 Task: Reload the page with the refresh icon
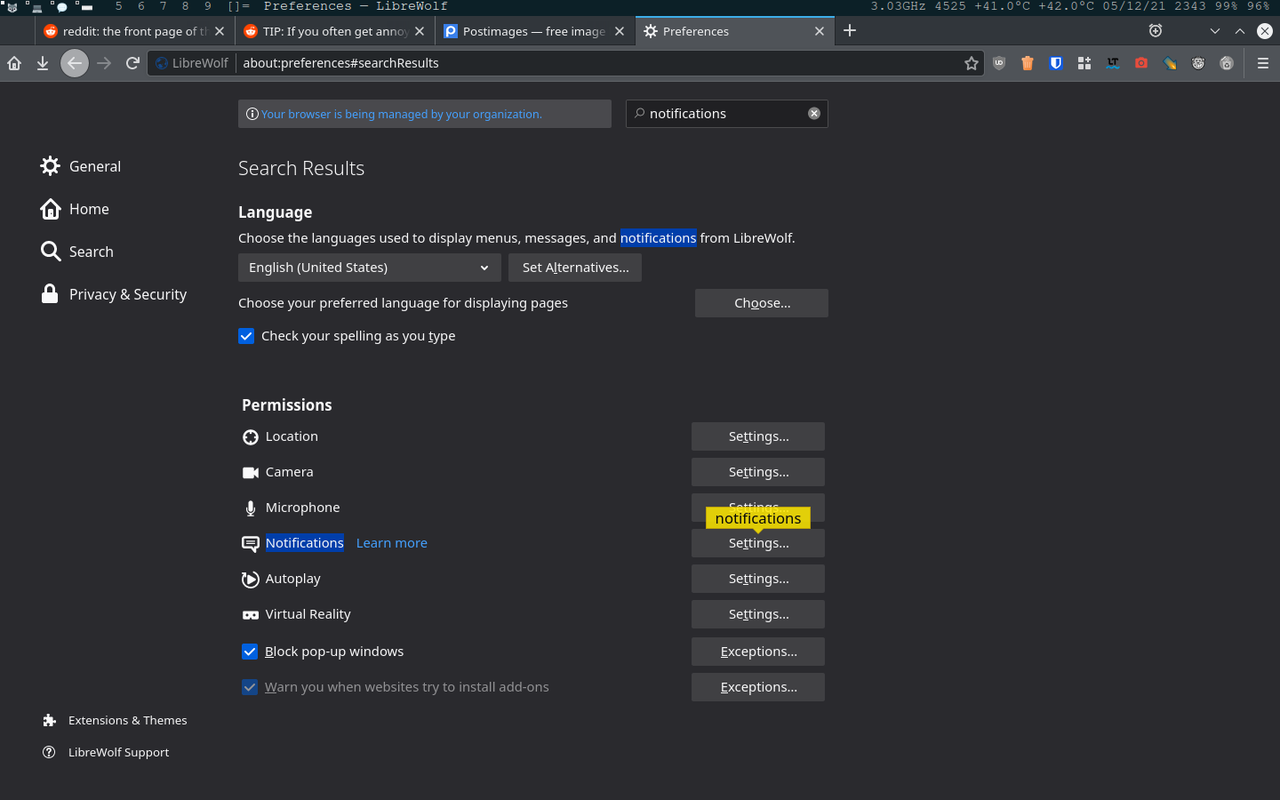[x=132, y=63]
